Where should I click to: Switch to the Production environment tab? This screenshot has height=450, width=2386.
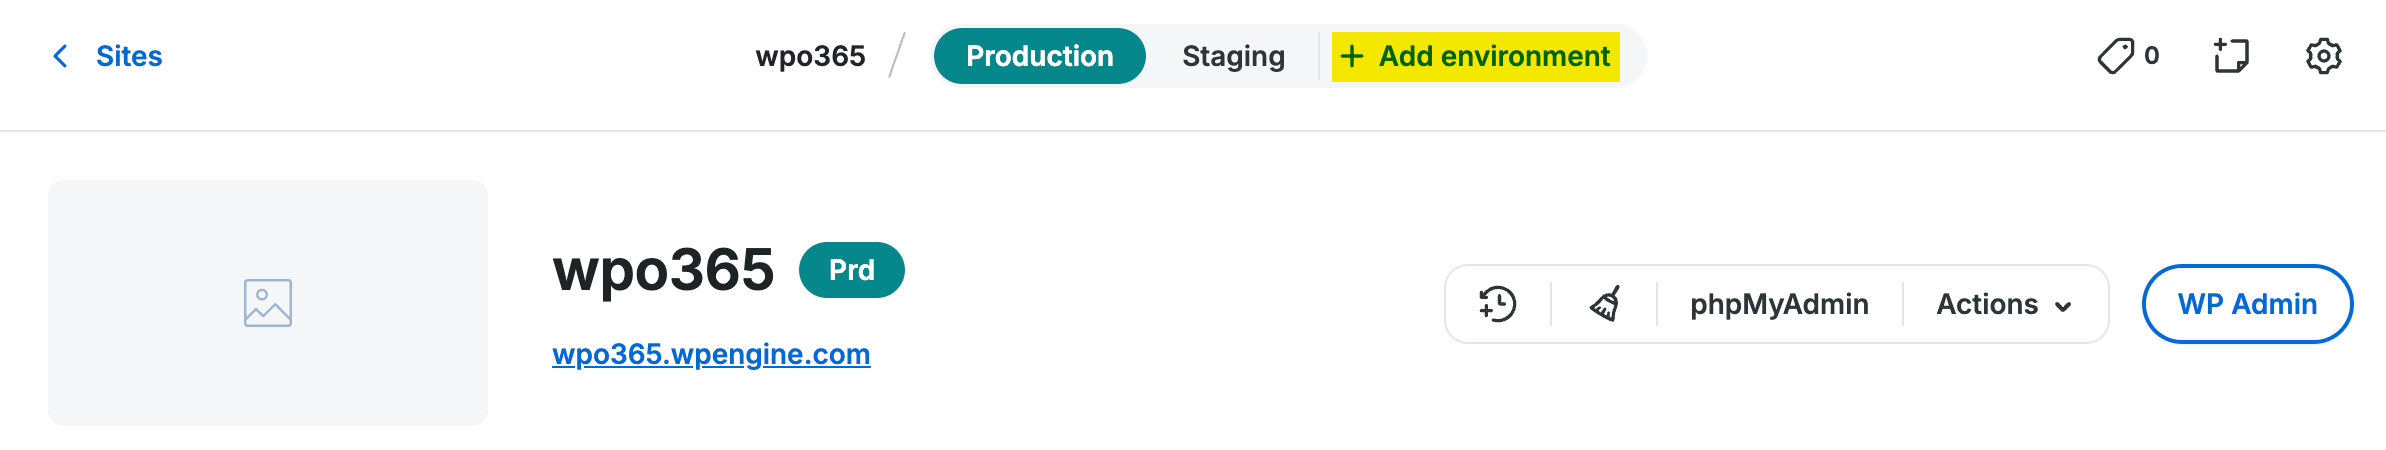tap(1040, 56)
